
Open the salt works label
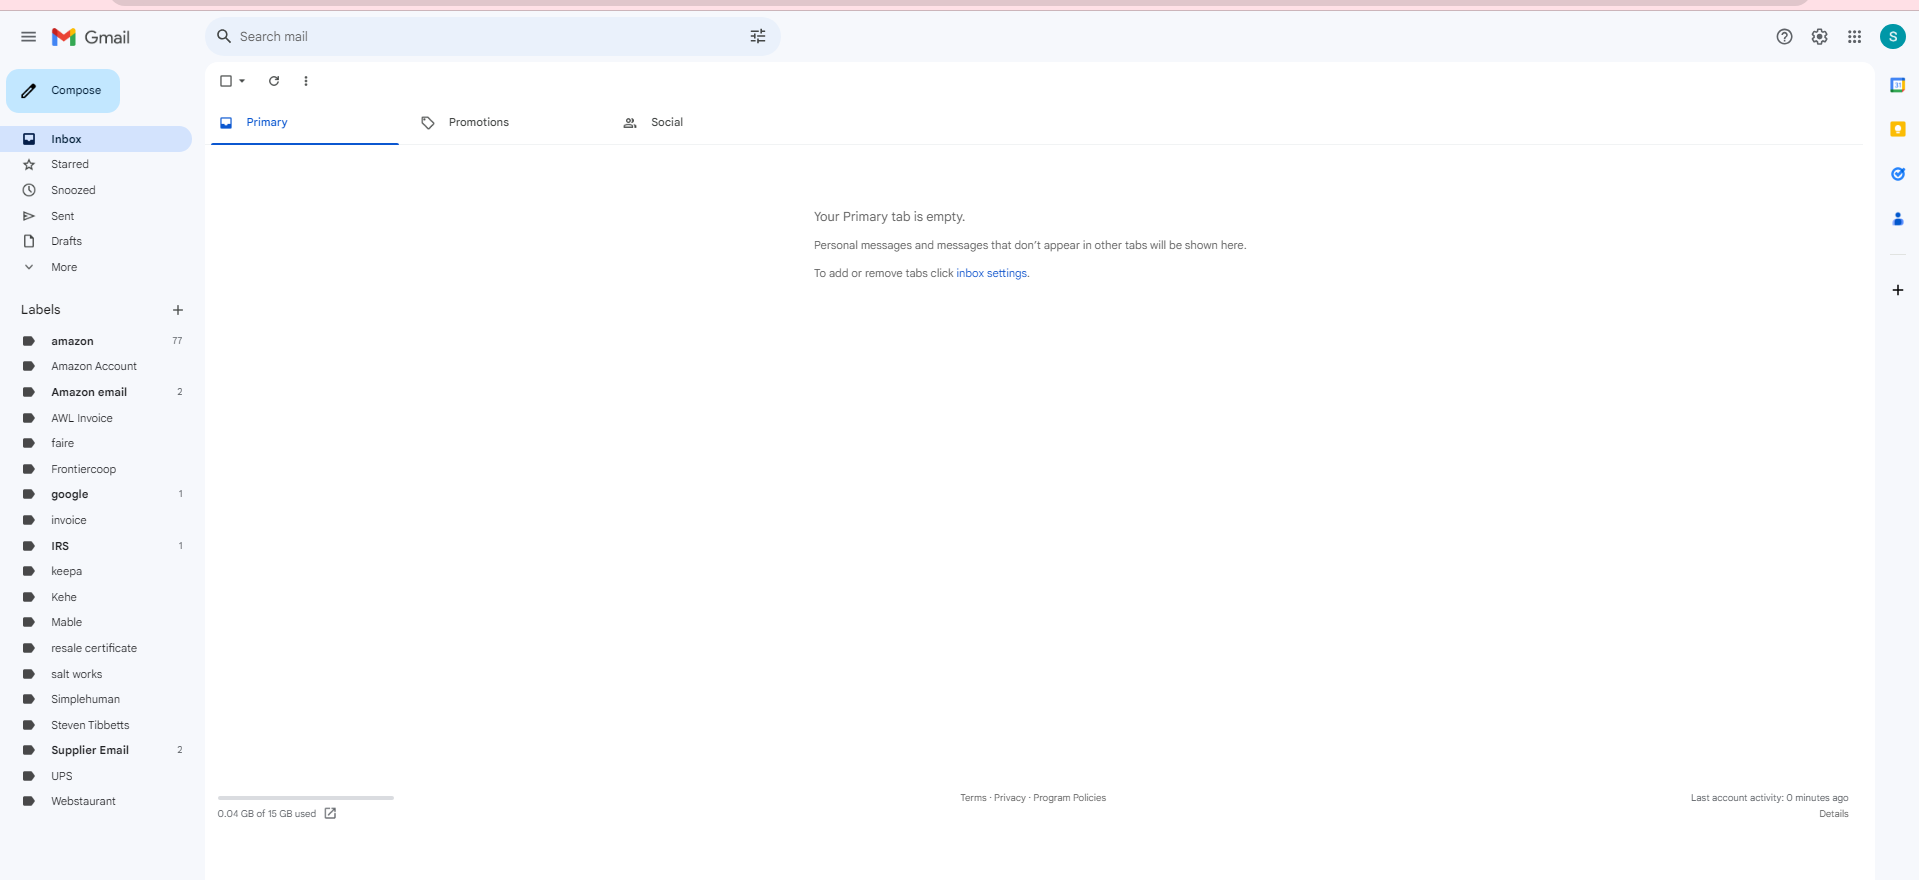[x=96, y=674]
